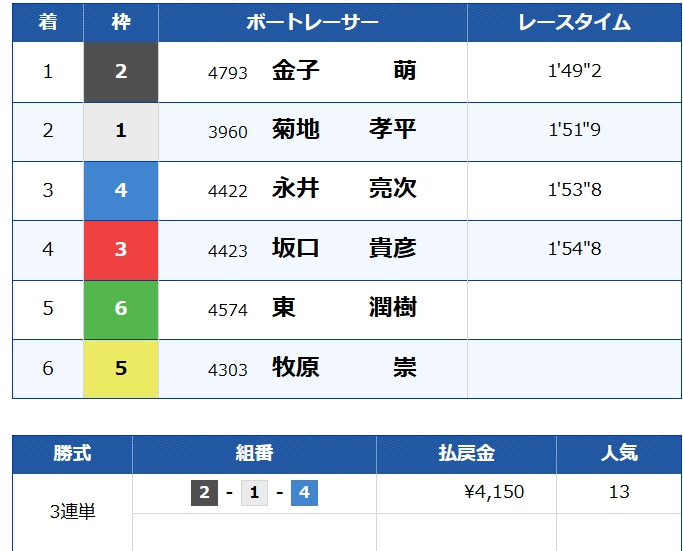Image resolution: width=683 pixels, height=551 pixels.
Task: Click the red lane 3 badge for 坂口 貴彦
Action: [x=121, y=249]
